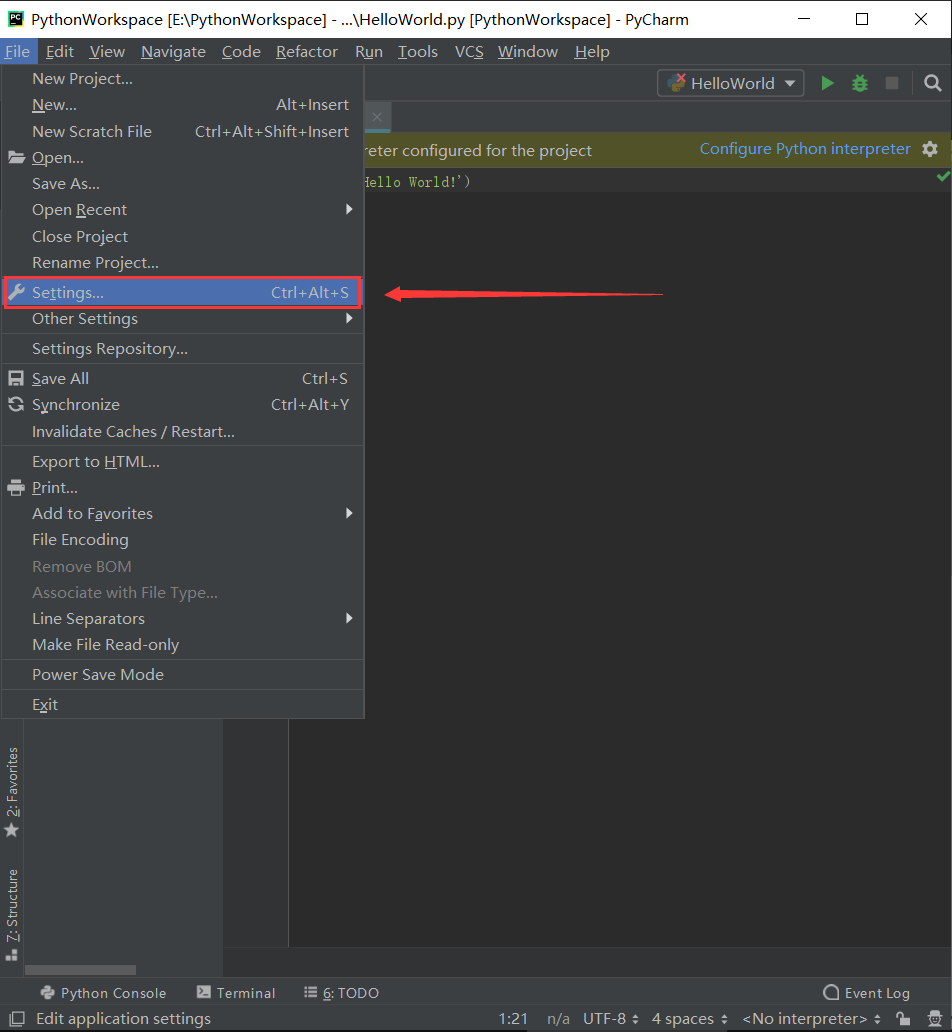The image size is (952, 1032).
Task: Click the interpreter settings gear icon
Action: 930,148
